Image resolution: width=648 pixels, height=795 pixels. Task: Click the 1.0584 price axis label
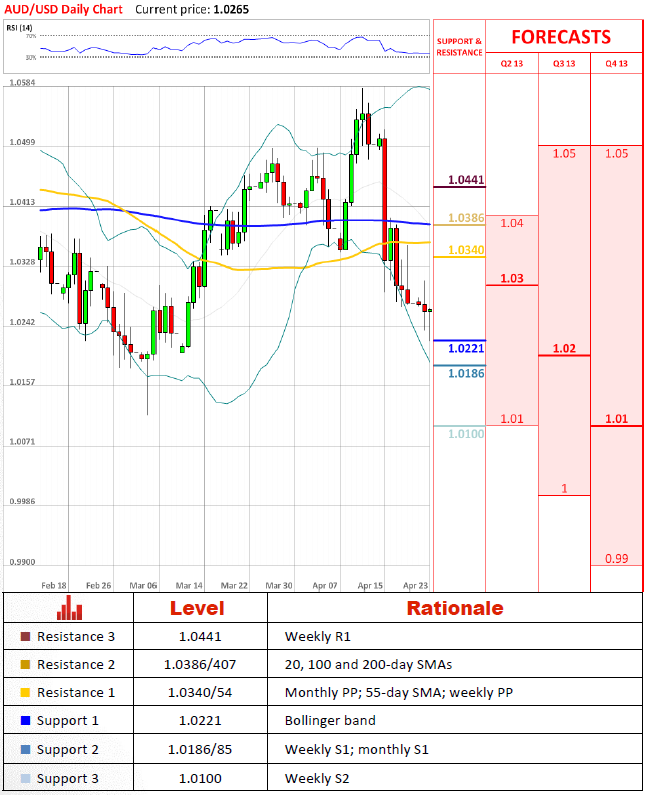tap(22, 83)
